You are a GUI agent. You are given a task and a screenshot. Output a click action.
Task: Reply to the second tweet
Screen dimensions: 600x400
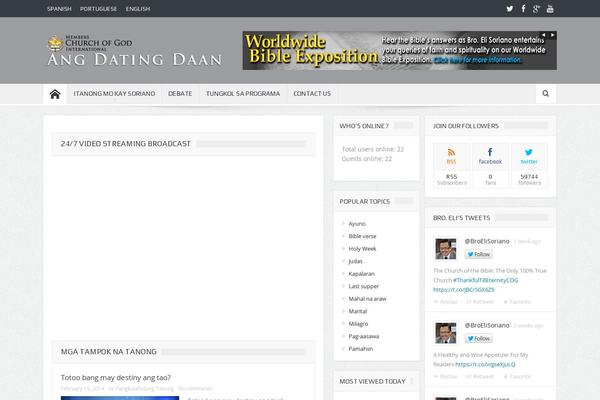(446, 376)
